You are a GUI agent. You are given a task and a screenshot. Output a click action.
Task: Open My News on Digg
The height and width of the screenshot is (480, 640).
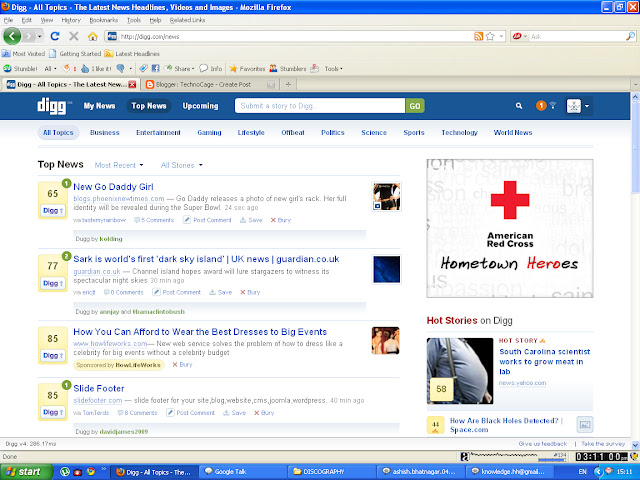tap(99, 106)
